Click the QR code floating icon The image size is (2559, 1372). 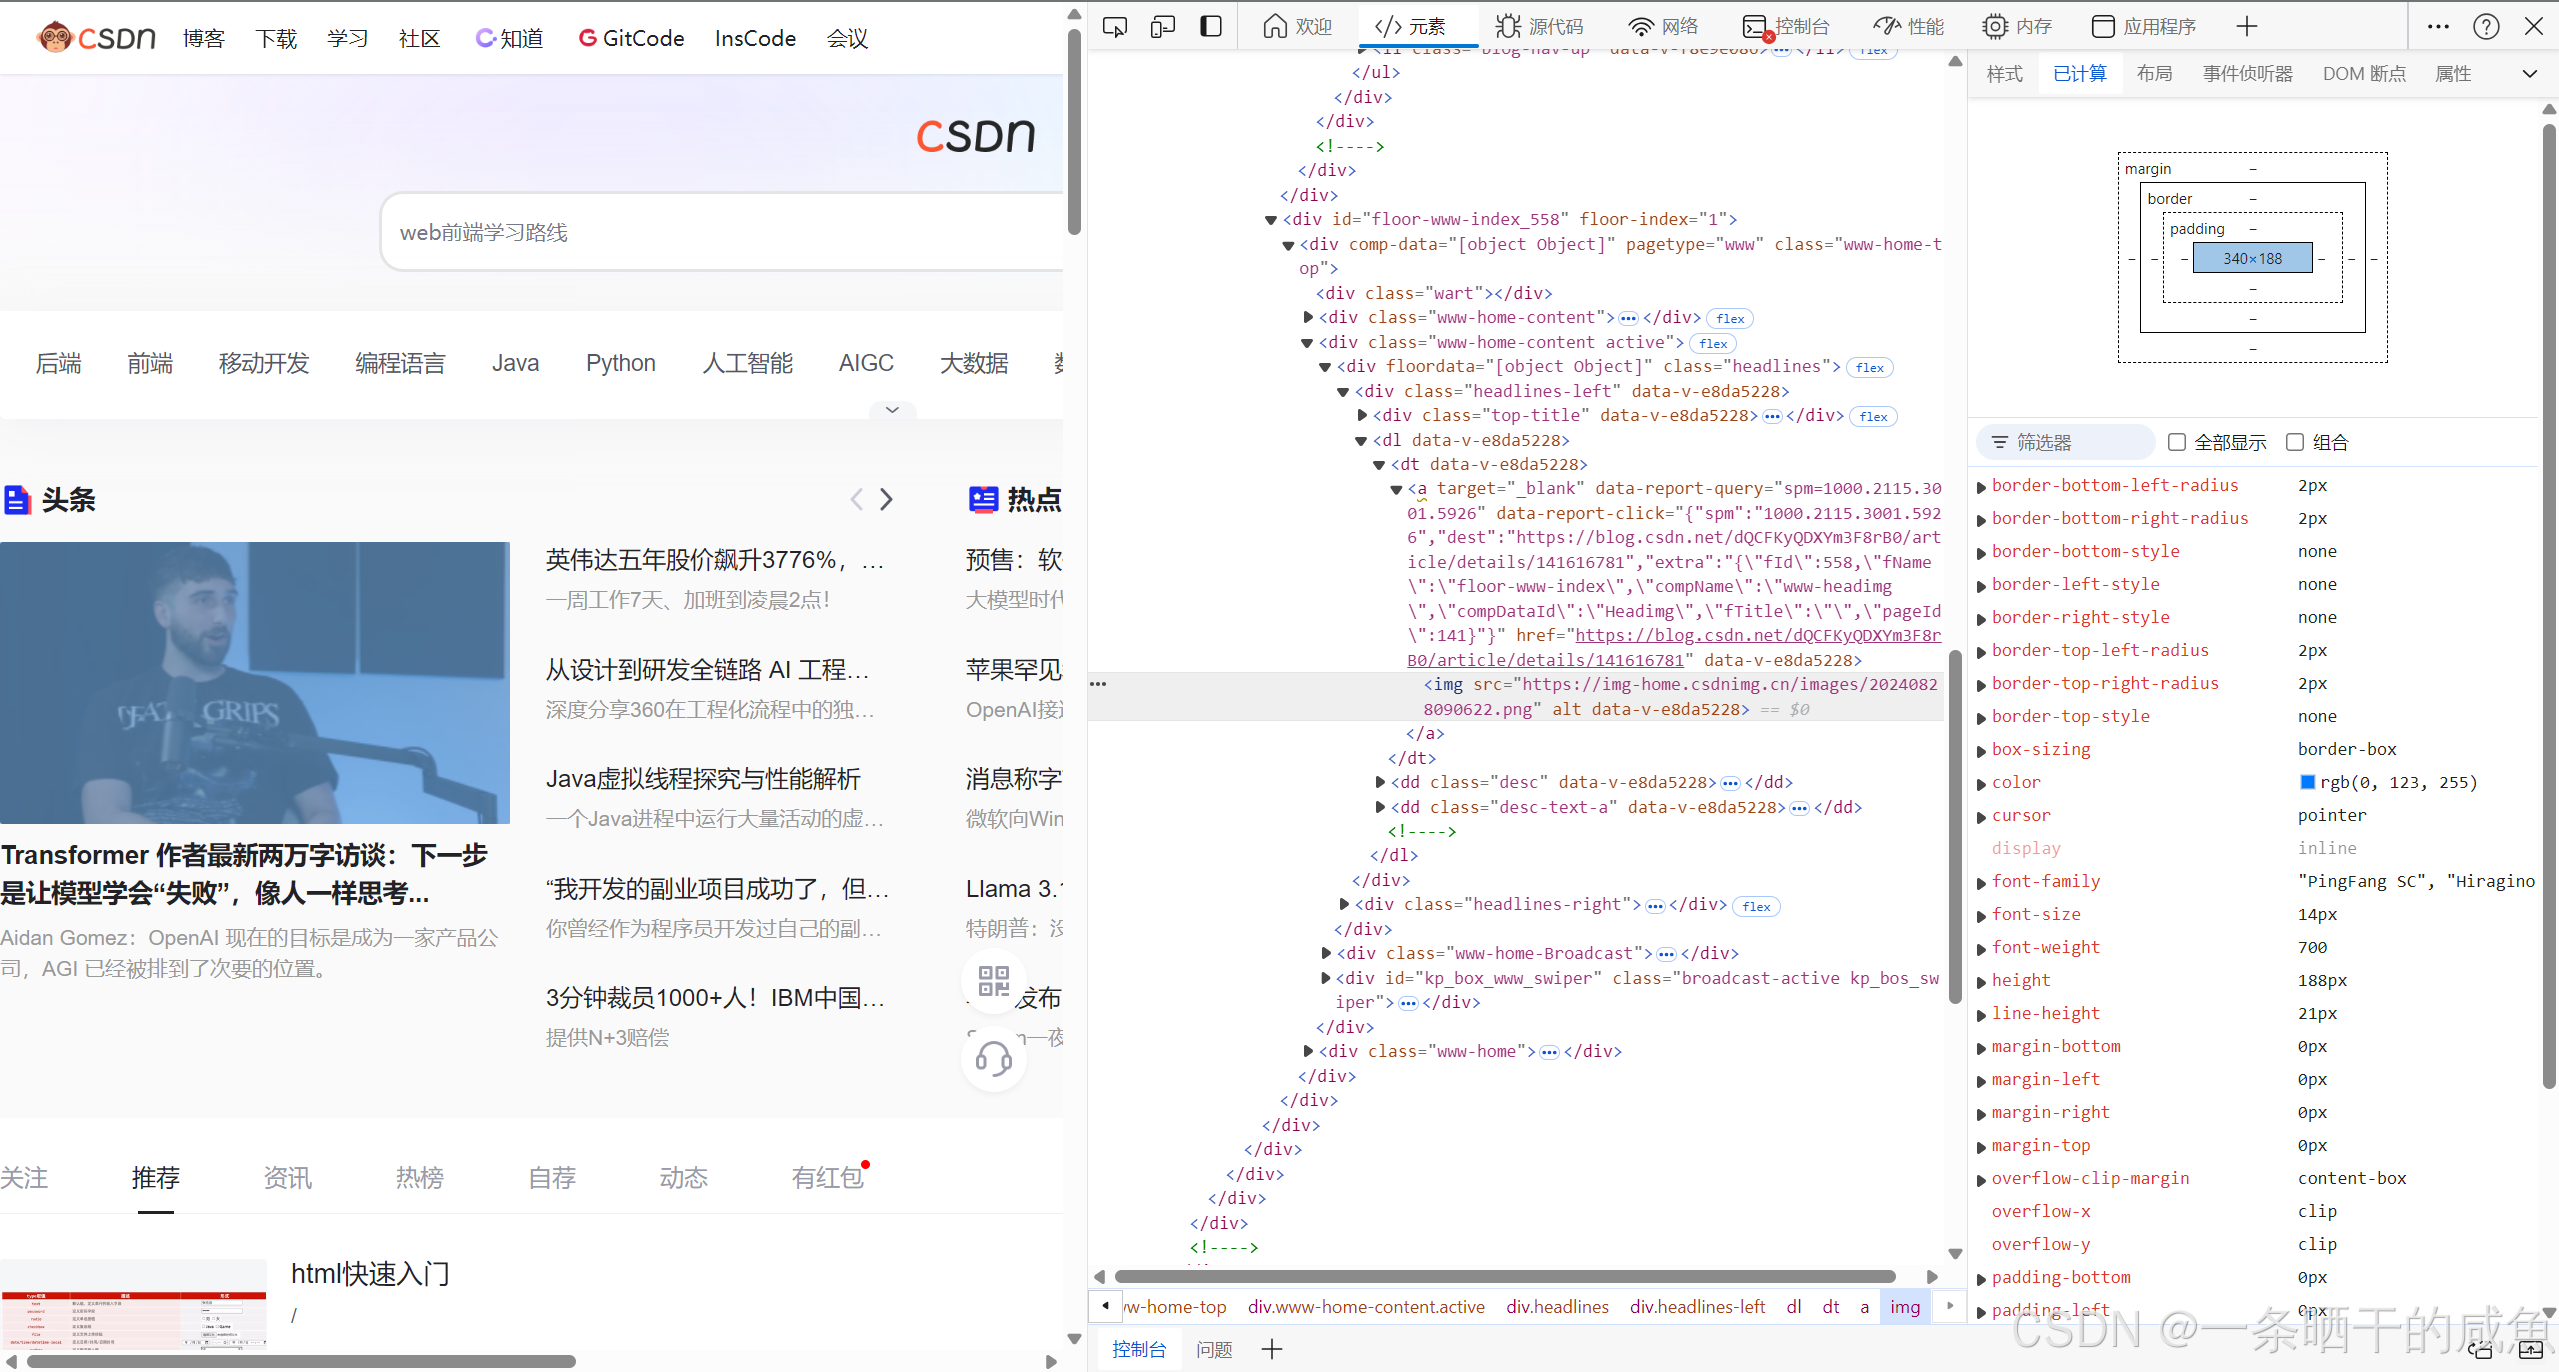993,981
